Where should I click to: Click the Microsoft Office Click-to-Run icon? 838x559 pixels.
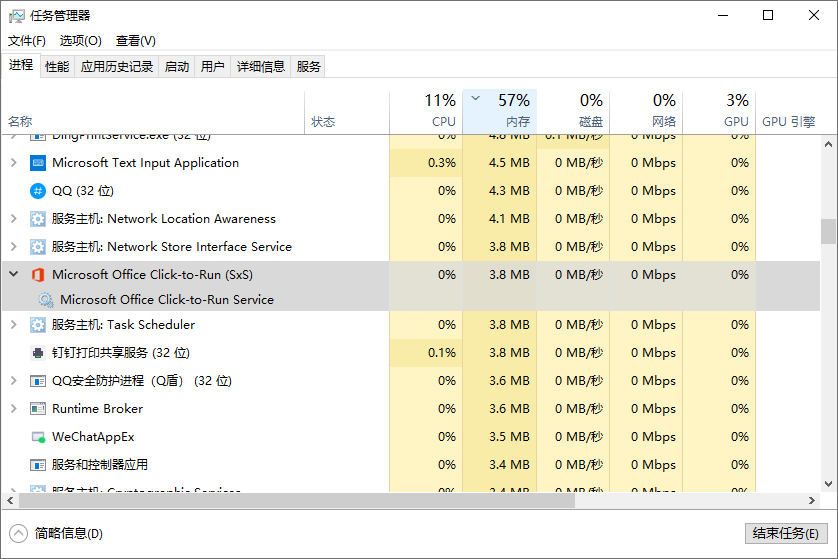[38, 275]
